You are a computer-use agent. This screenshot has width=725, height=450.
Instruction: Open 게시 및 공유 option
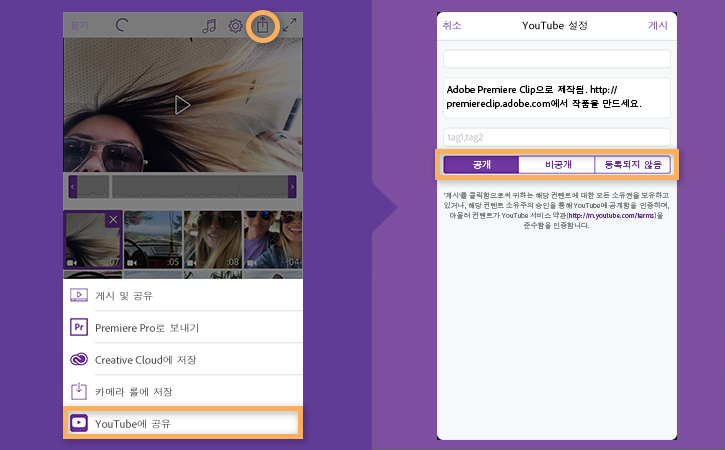point(183,296)
